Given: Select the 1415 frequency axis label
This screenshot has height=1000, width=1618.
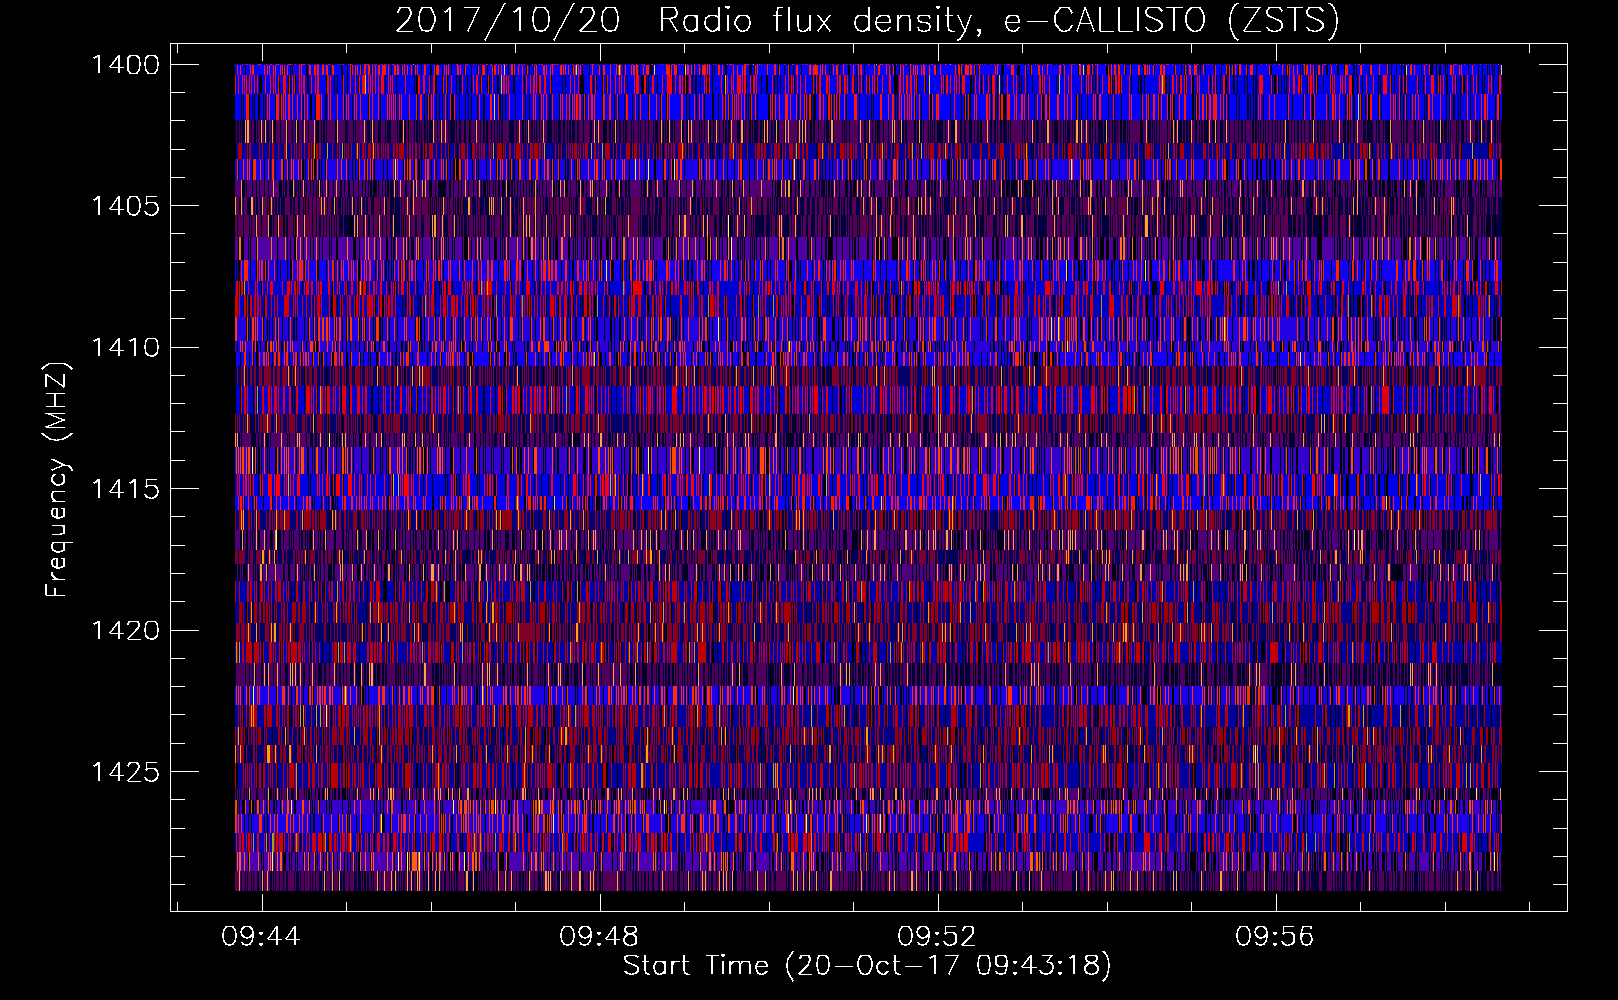Looking at the screenshot, I should (125, 489).
